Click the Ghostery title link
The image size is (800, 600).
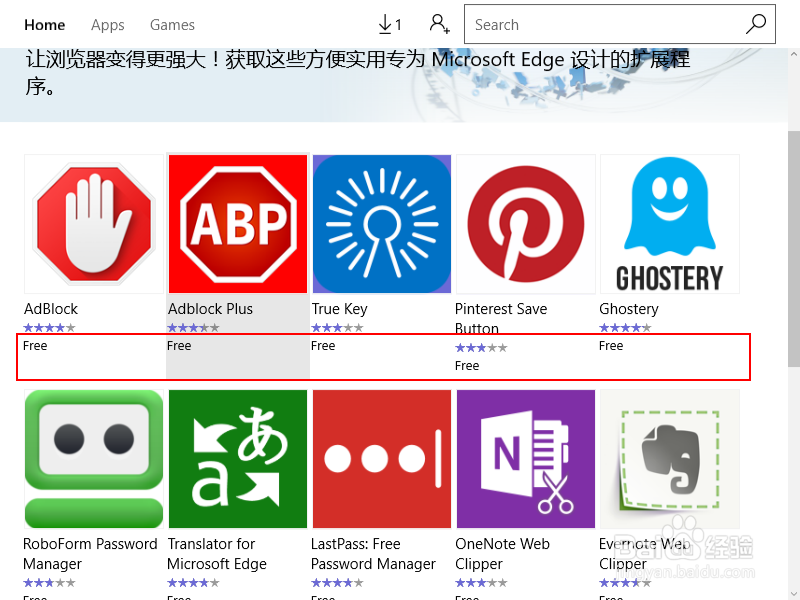point(629,309)
